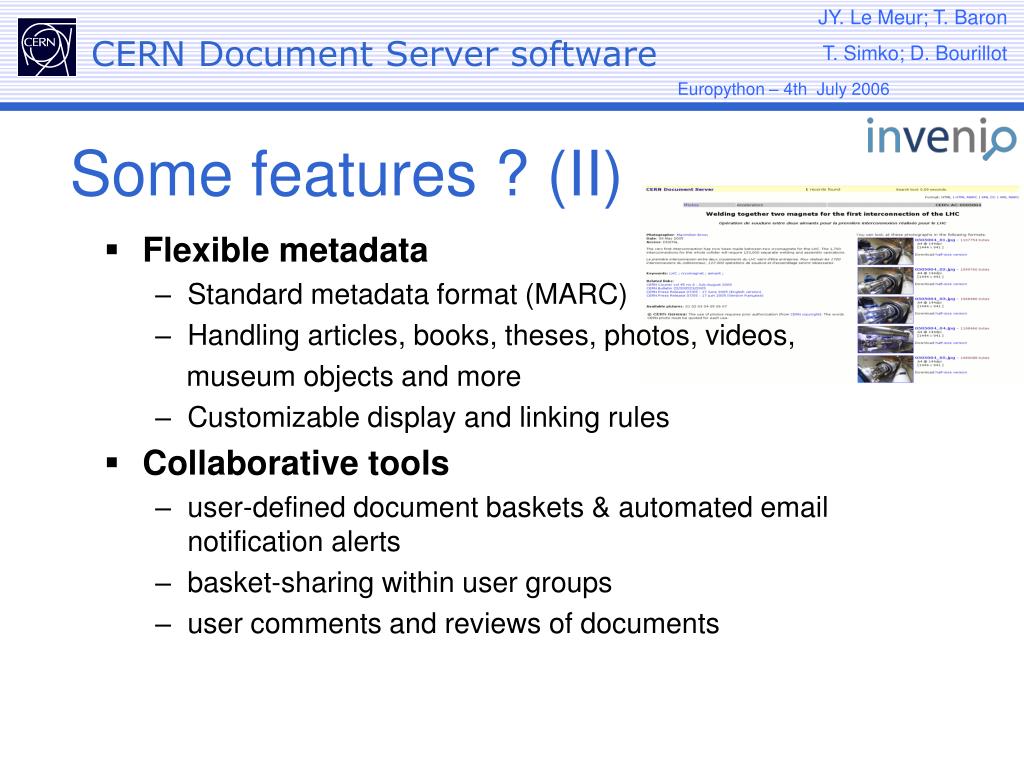Viewport: 1024px width, 768px height.
Task: Select the "Handling articles, books, theses" line
Action: point(491,336)
